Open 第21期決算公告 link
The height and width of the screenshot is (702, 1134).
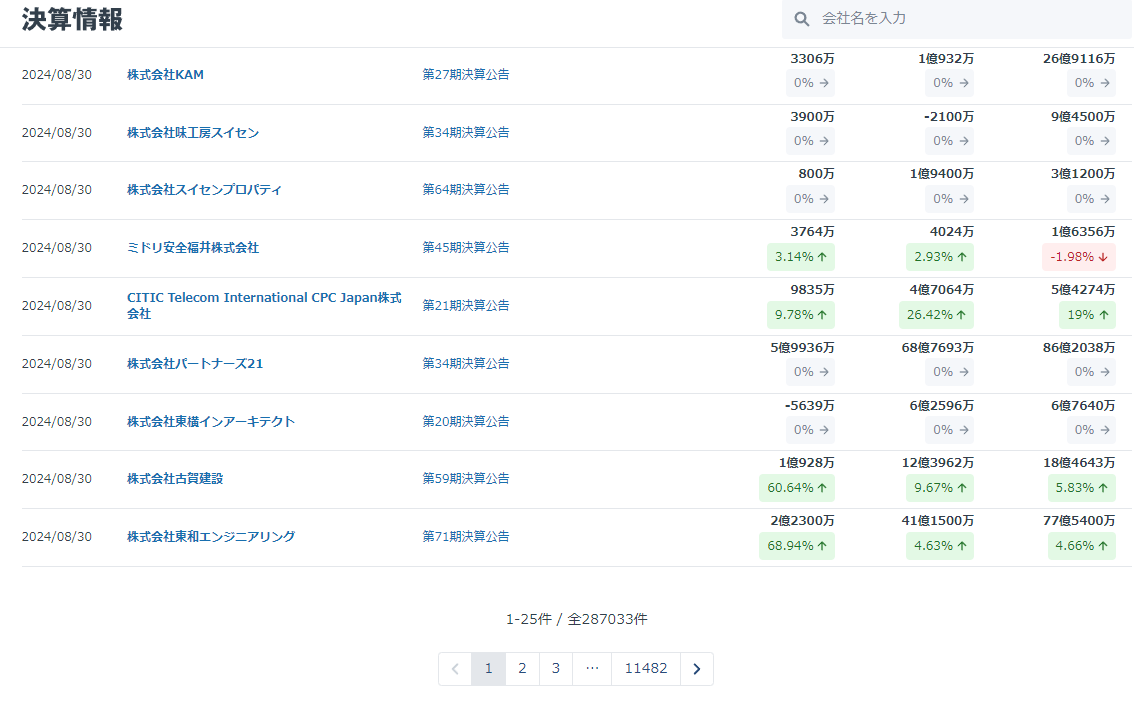466,305
